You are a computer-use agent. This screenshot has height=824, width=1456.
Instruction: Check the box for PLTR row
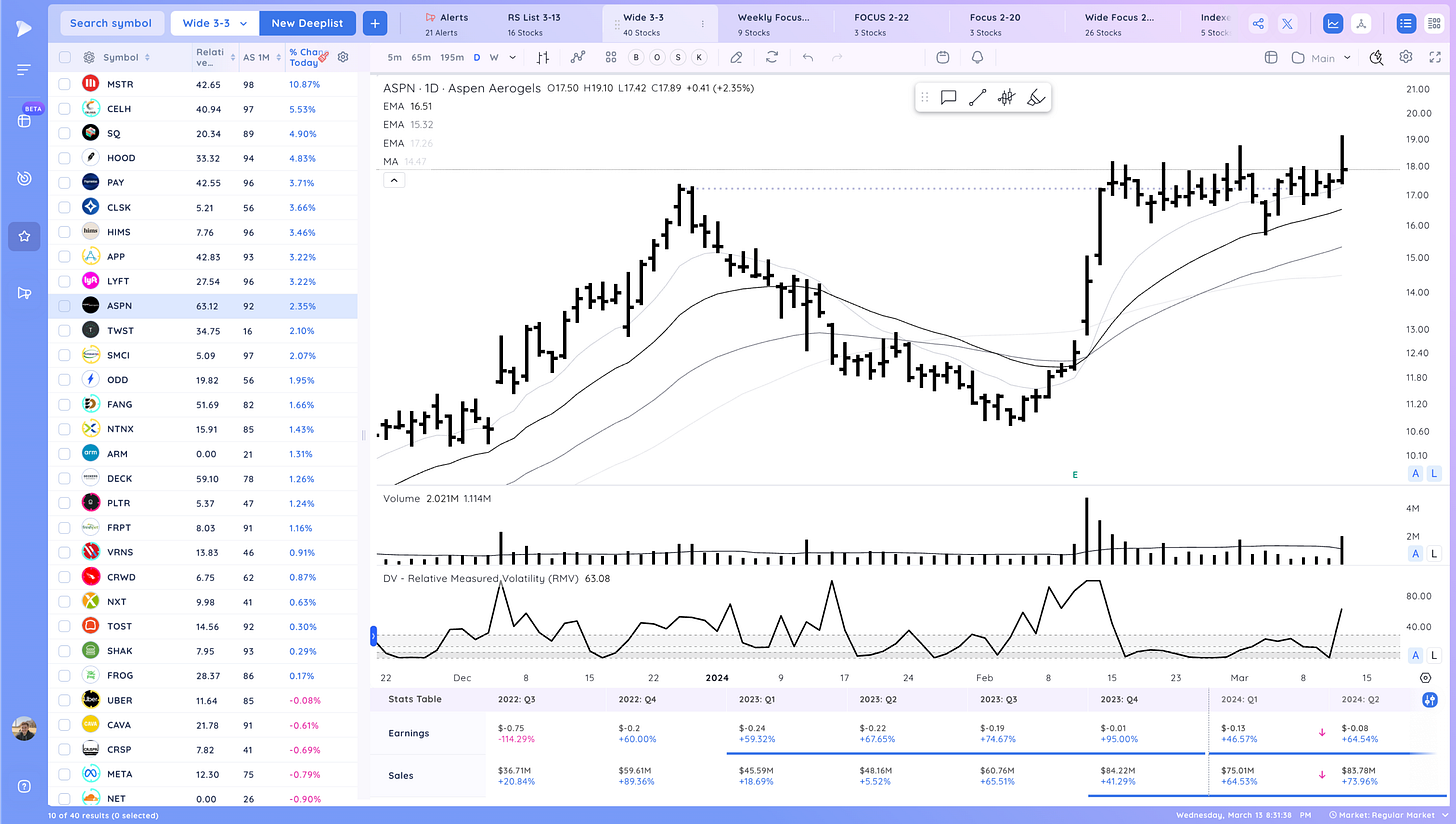[x=65, y=503]
